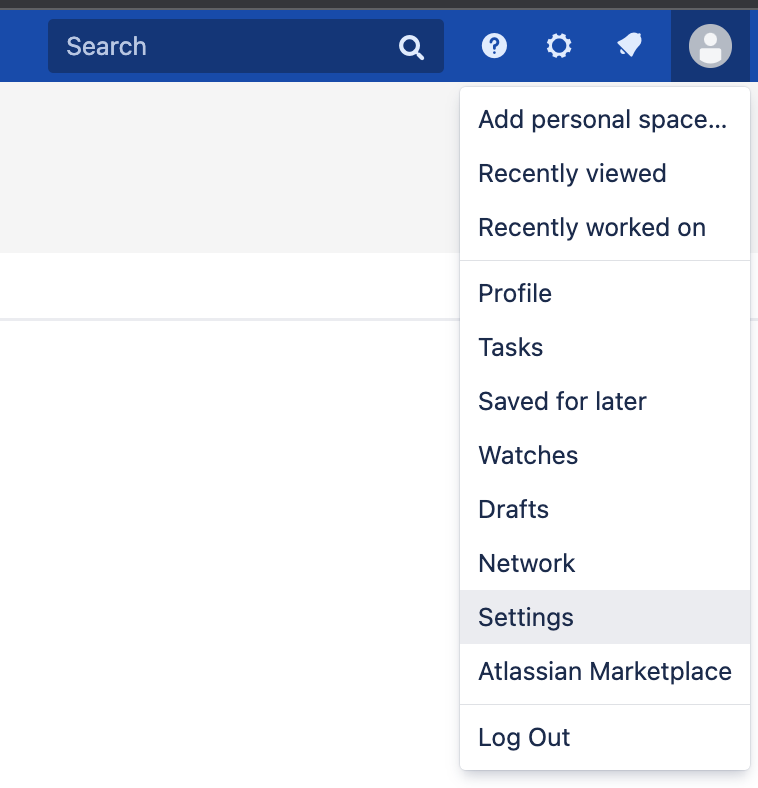Choose the highlighted Settings entry

tap(526, 618)
